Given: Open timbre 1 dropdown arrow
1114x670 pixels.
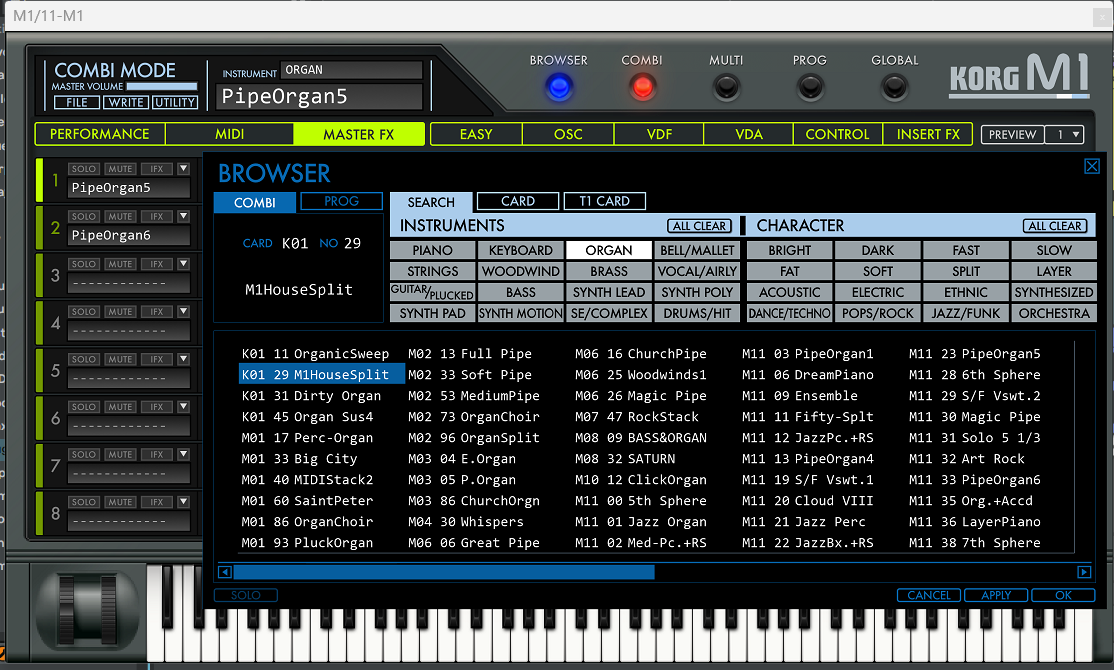Looking at the screenshot, I should click(183, 169).
